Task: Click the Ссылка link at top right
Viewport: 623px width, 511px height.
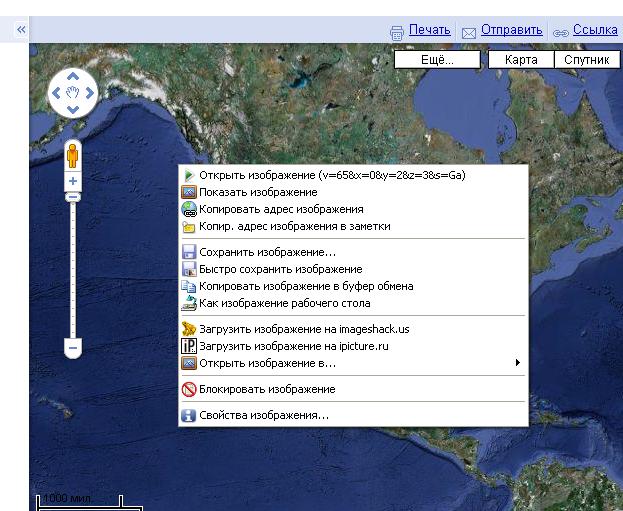Action: click(x=596, y=30)
